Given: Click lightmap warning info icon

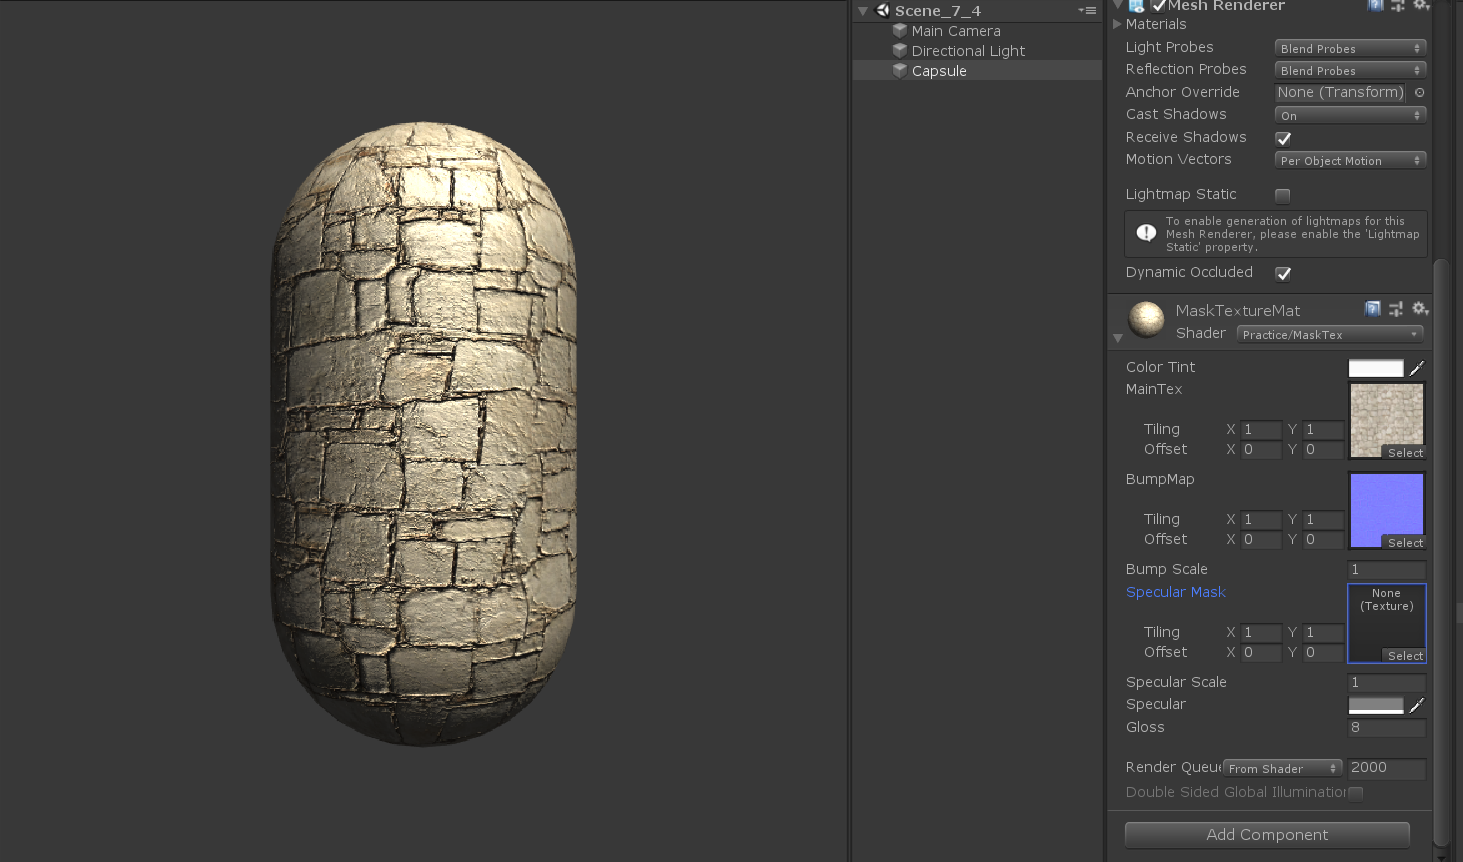Looking at the screenshot, I should click(1146, 232).
